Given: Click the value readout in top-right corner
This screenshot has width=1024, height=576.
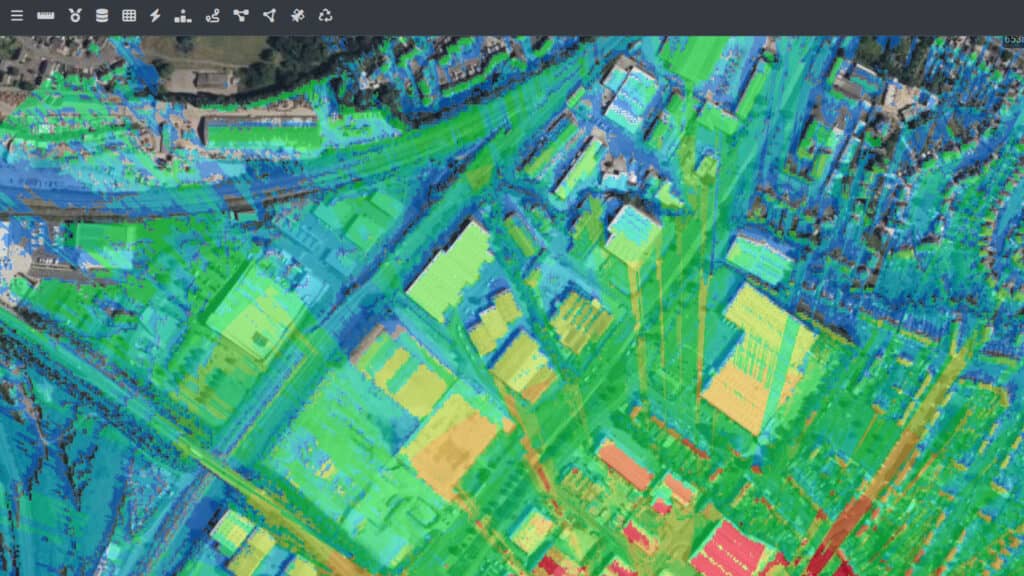Looking at the screenshot, I should (x=1012, y=41).
